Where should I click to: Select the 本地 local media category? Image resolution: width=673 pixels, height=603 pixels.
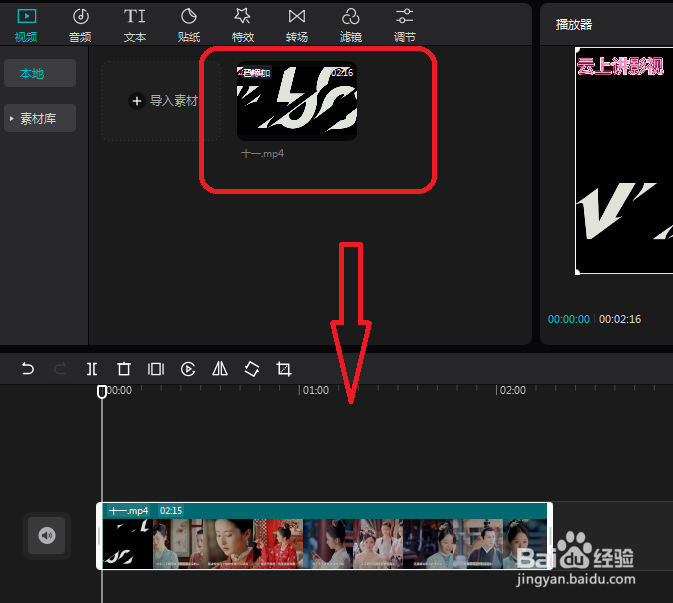coord(40,73)
